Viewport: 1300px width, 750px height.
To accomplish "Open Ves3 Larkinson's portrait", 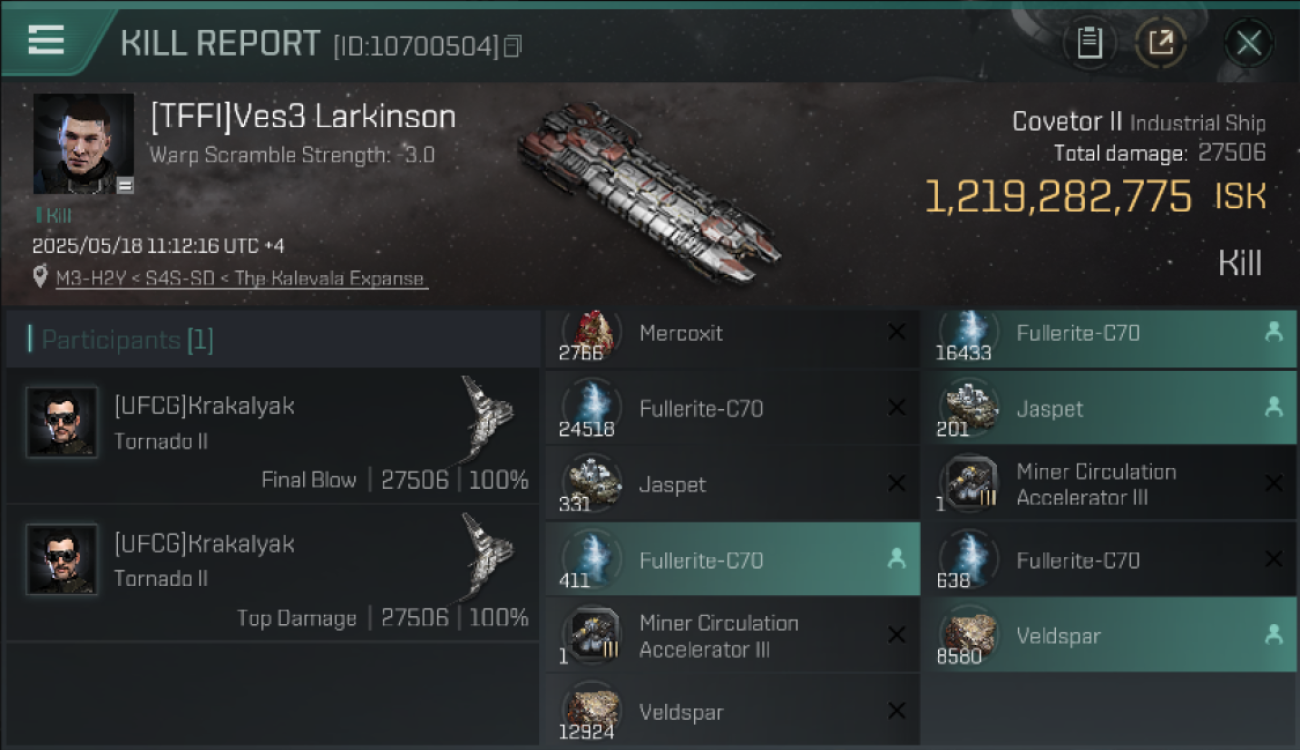I will [x=83, y=143].
